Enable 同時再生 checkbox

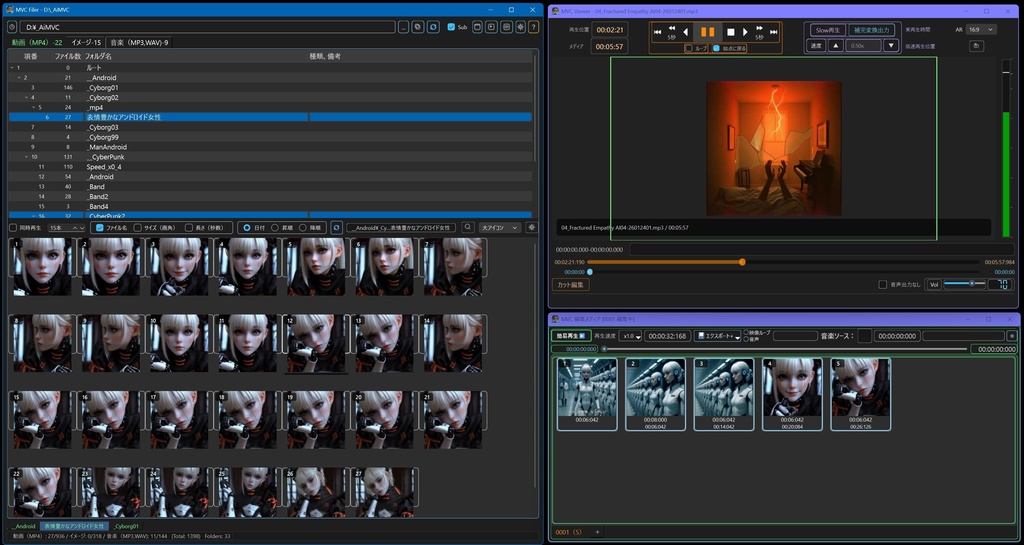point(13,228)
